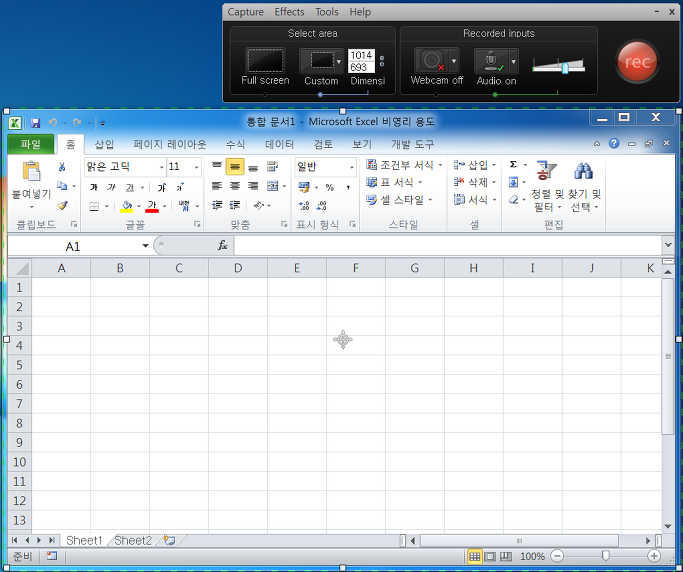This screenshot has height=572, width=683.
Task: Align text left in cell
Action: click(x=216, y=186)
